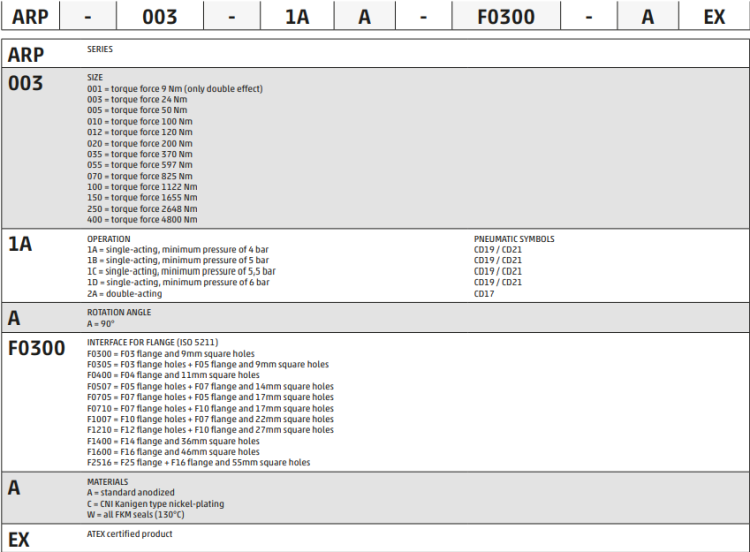Select the line '070 = torque force 825 Nm'
Viewport: 750px width, 552px height.
[x=140, y=176]
